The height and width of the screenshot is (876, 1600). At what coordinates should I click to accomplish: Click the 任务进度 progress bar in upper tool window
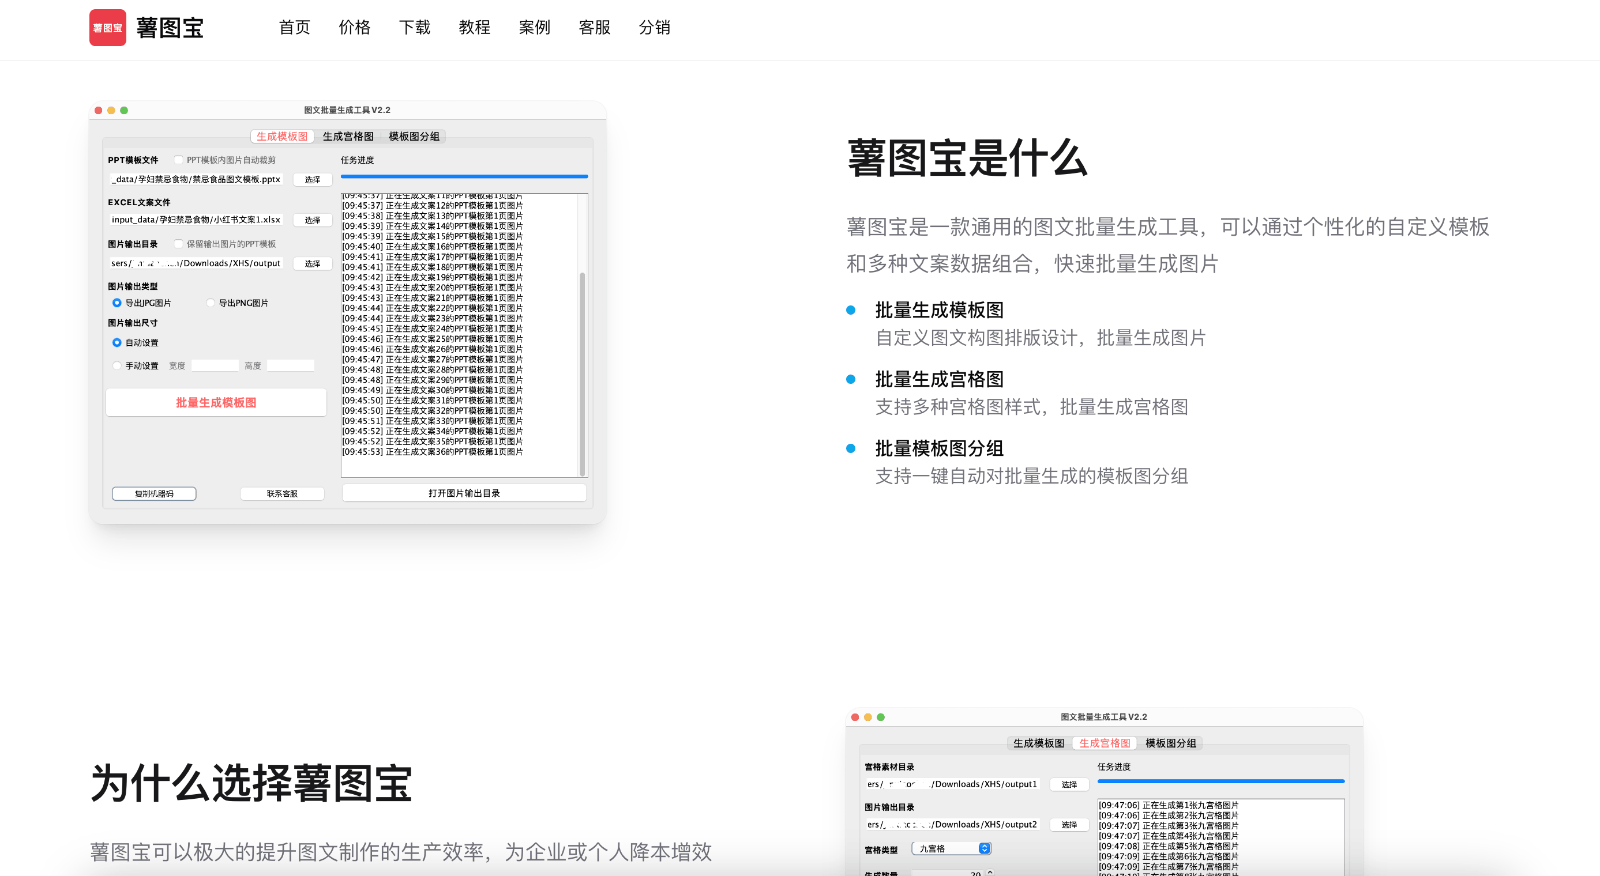coord(464,176)
